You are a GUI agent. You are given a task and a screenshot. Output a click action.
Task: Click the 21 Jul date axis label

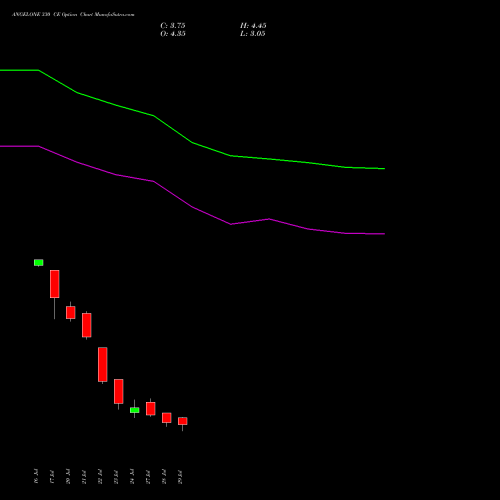pyautogui.click(x=84, y=476)
